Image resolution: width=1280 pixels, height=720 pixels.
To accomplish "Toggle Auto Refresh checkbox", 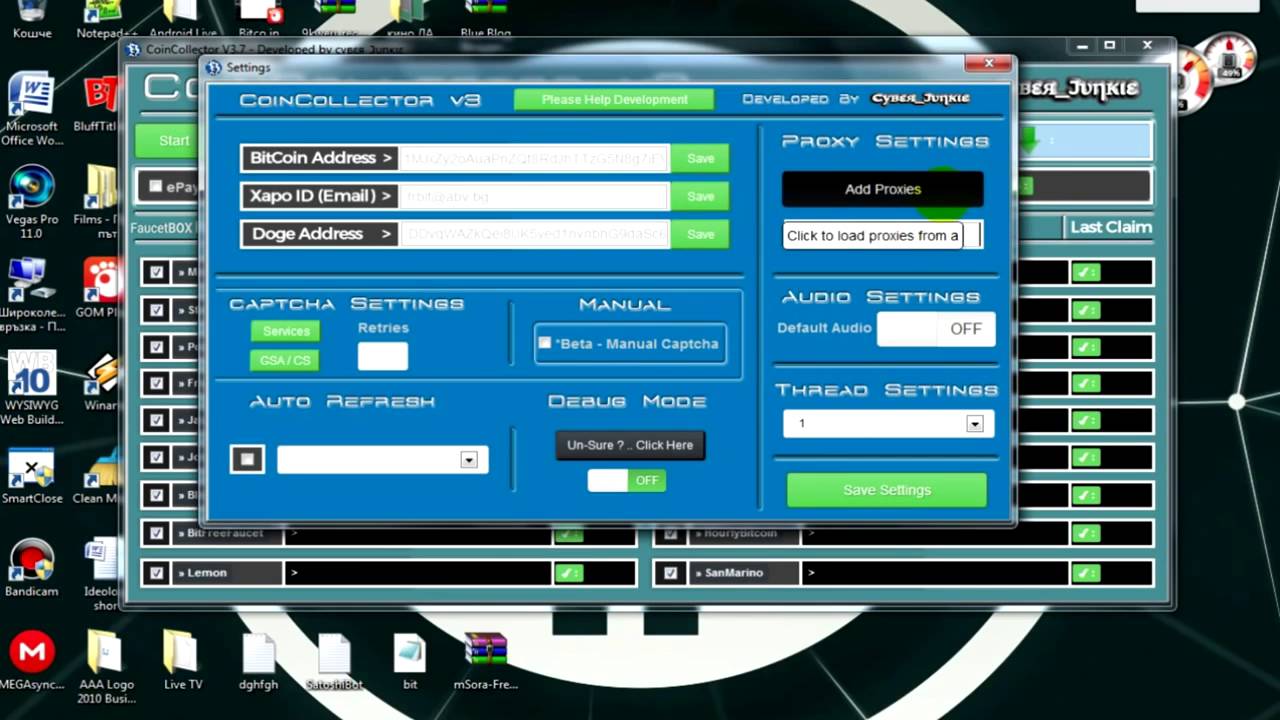I will pos(247,459).
